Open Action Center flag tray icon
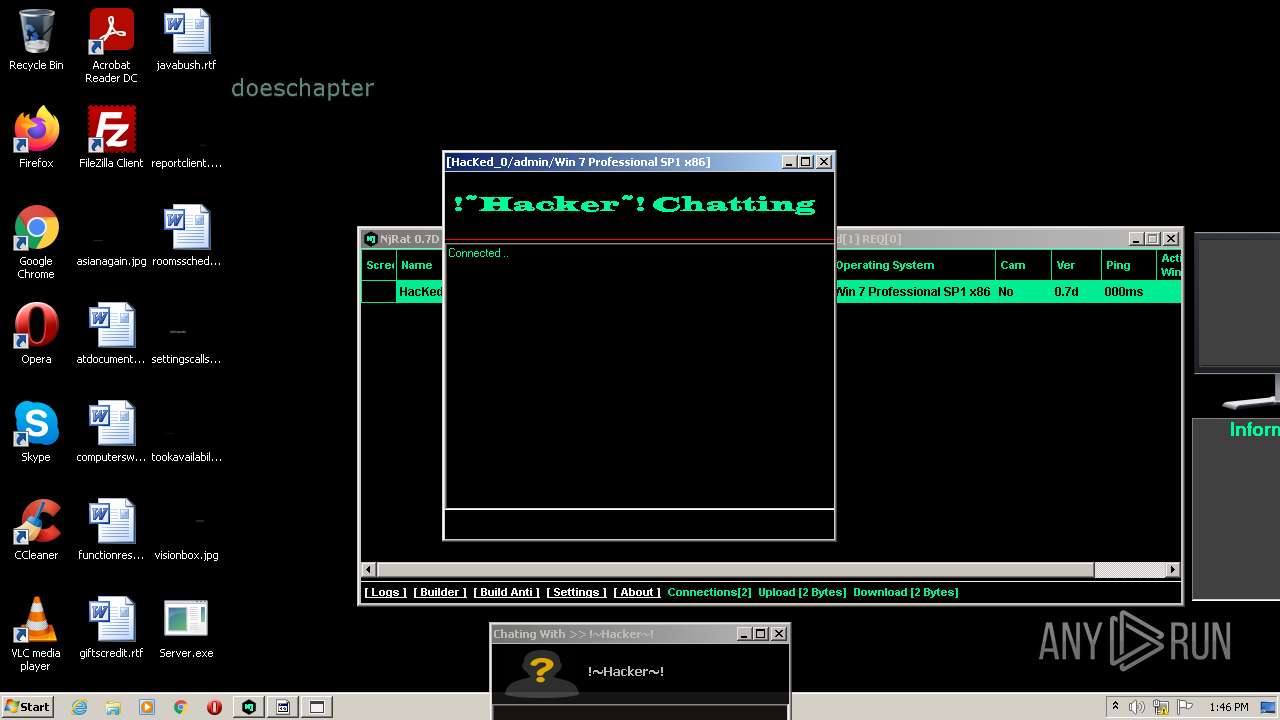The width and height of the screenshot is (1280, 720). pos(1183,707)
